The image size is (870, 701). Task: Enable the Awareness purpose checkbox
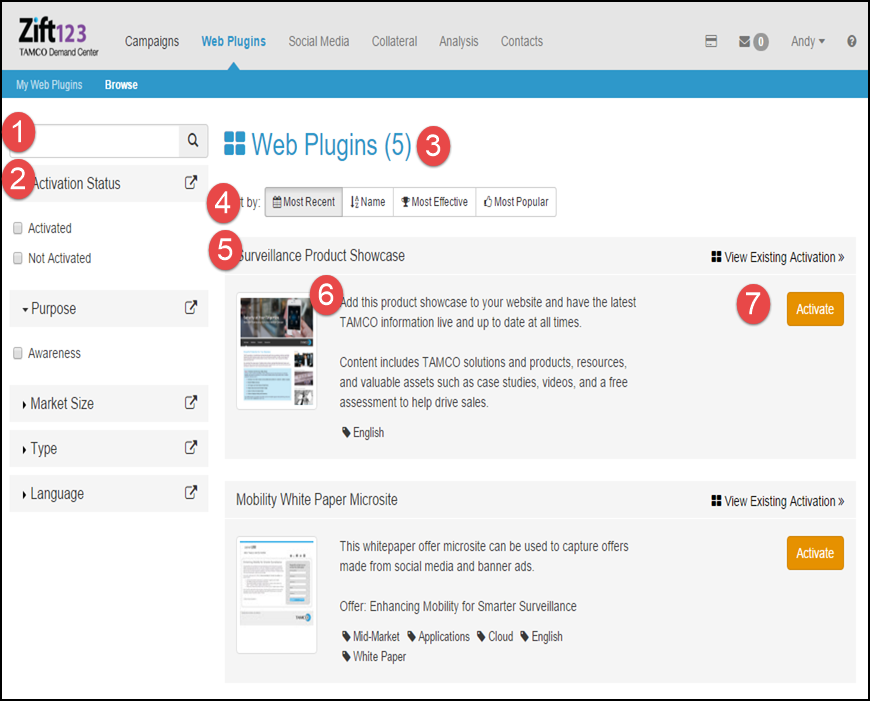[x=18, y=353]
